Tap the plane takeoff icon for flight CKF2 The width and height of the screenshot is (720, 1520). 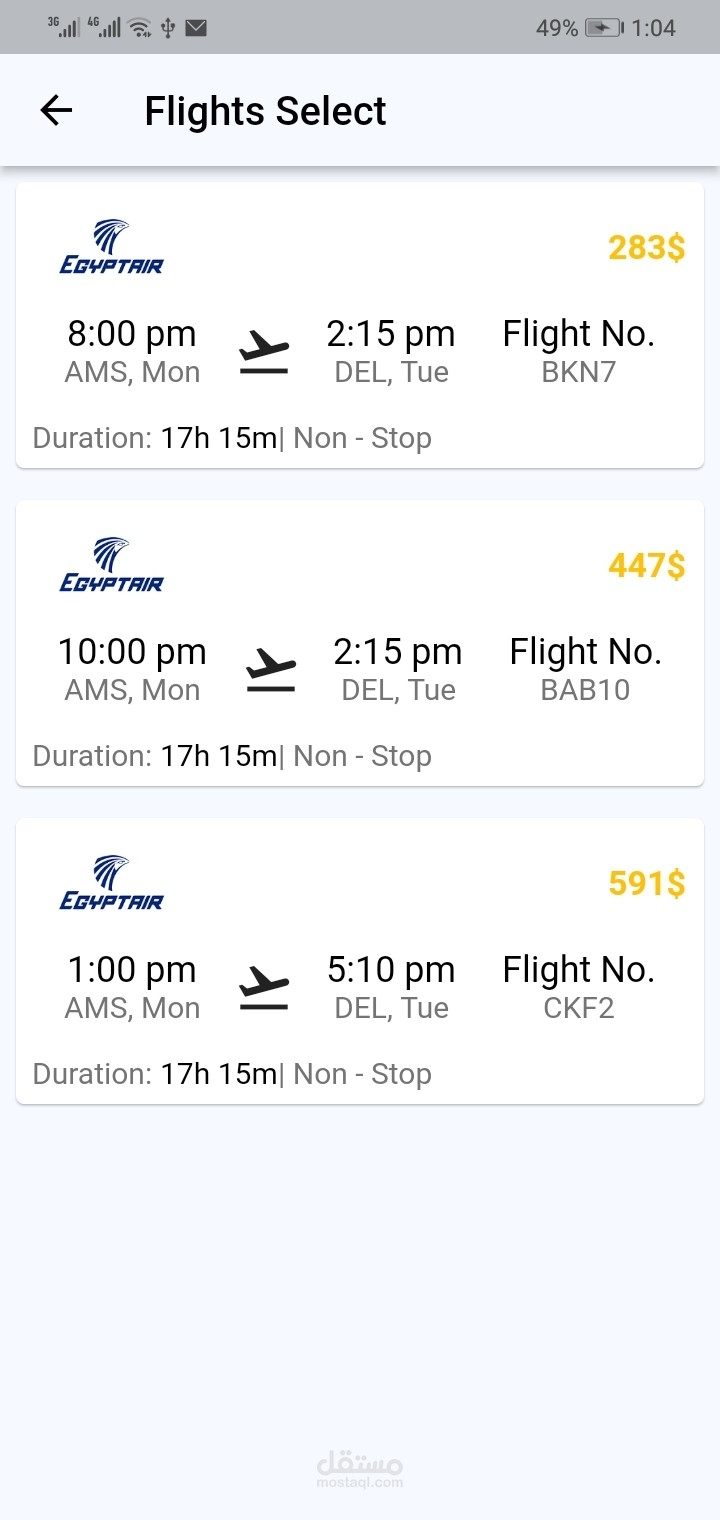click(x=264, y=989)
